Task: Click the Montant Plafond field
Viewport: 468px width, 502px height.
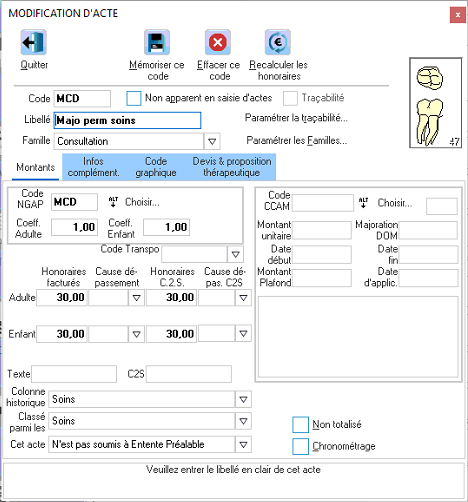Action: click(x=322, y=278)
